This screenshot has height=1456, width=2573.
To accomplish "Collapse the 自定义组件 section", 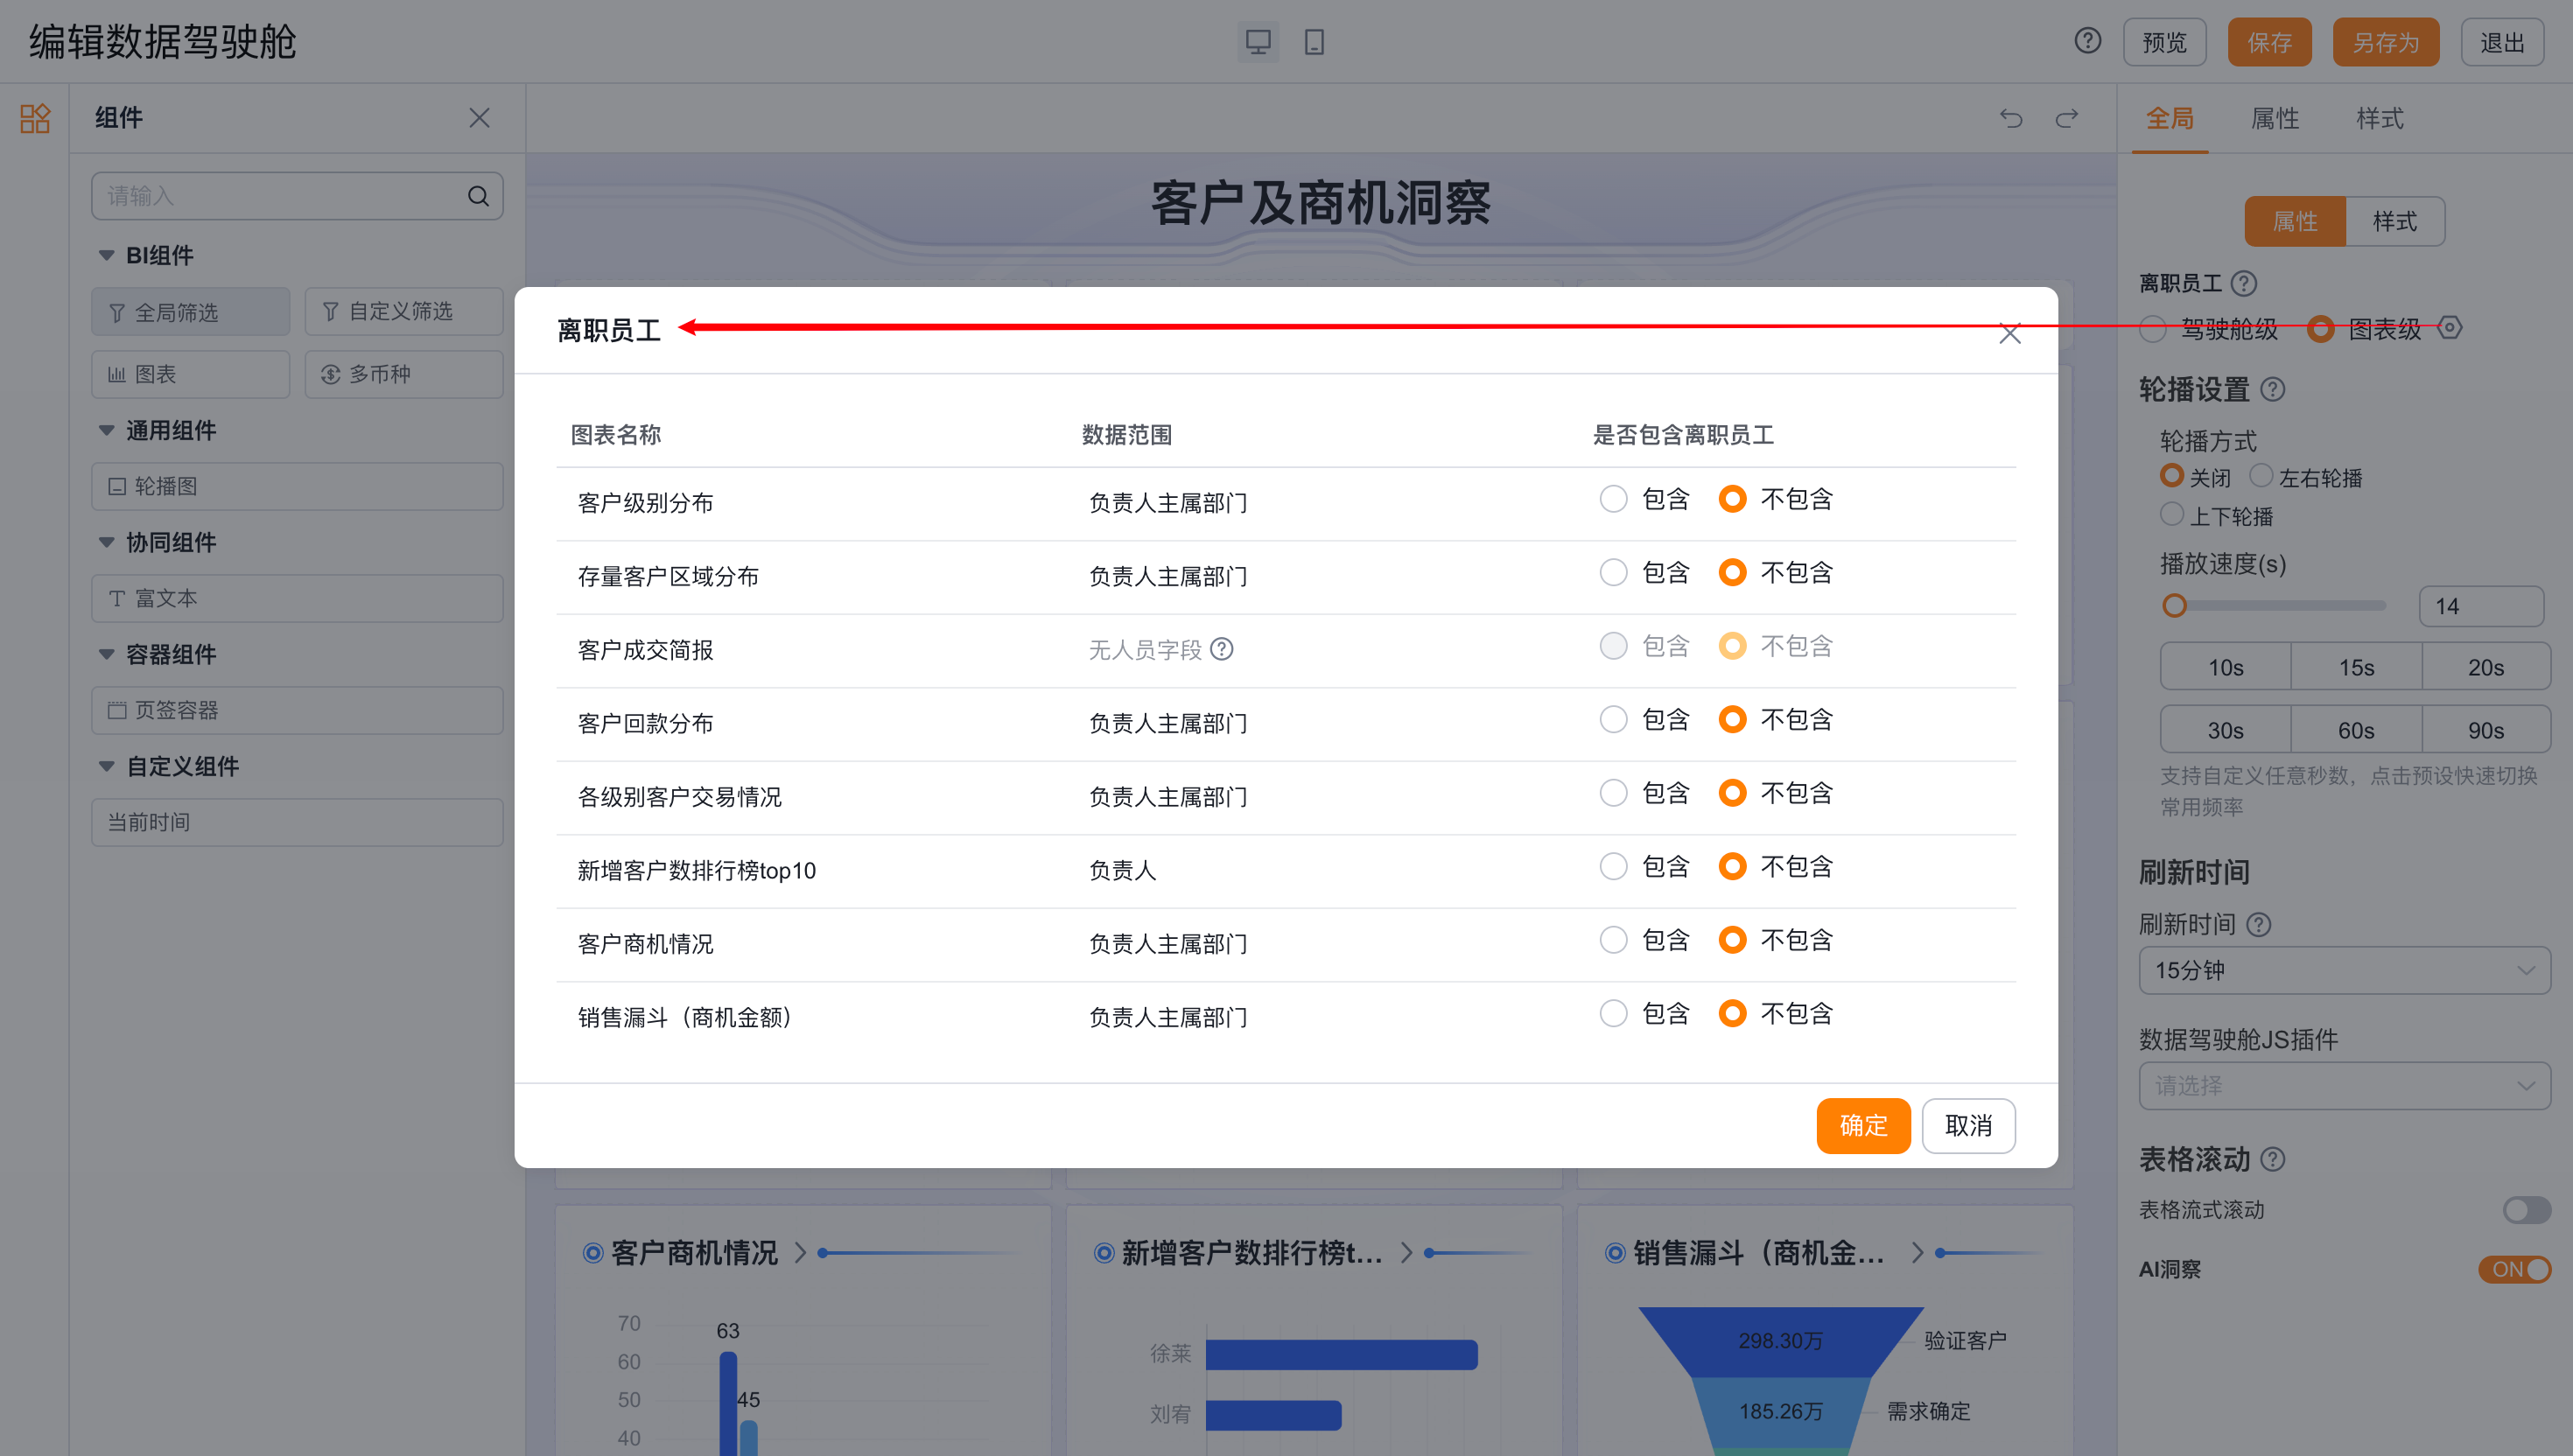I will 106,766.
